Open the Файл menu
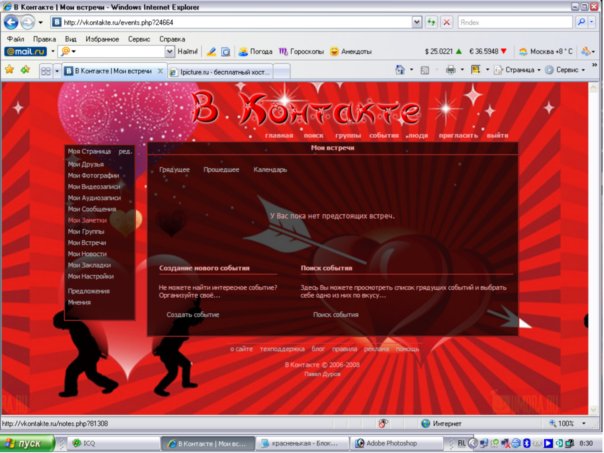The image size is (604, 453). (x=15, y=39)
